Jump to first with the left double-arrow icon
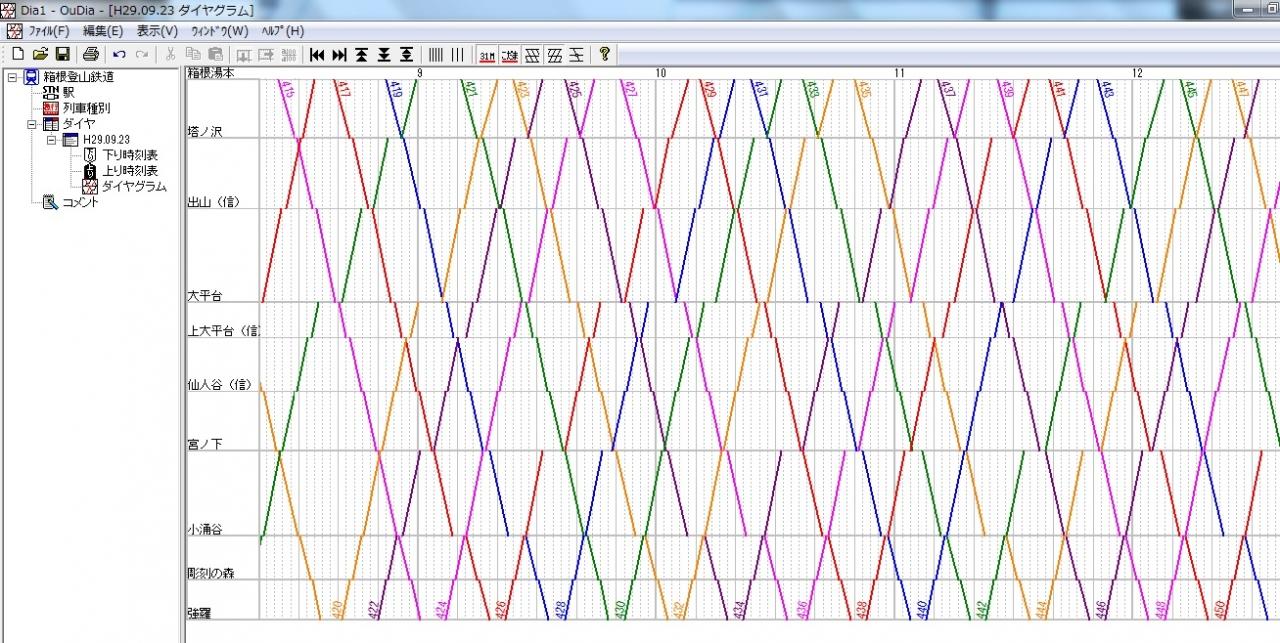 point(317,54)
